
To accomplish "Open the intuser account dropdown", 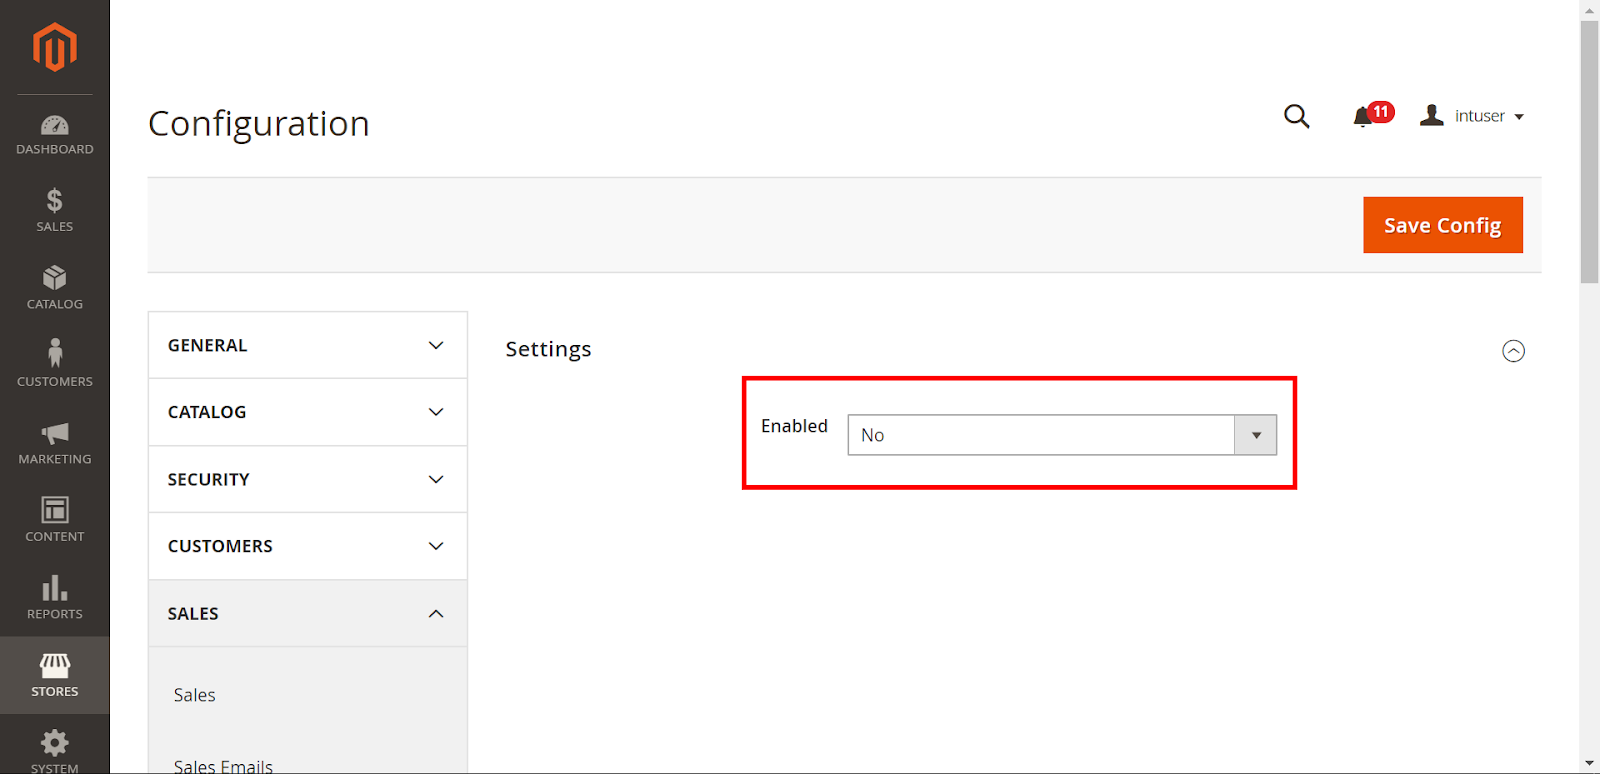I will point(1472,116).
